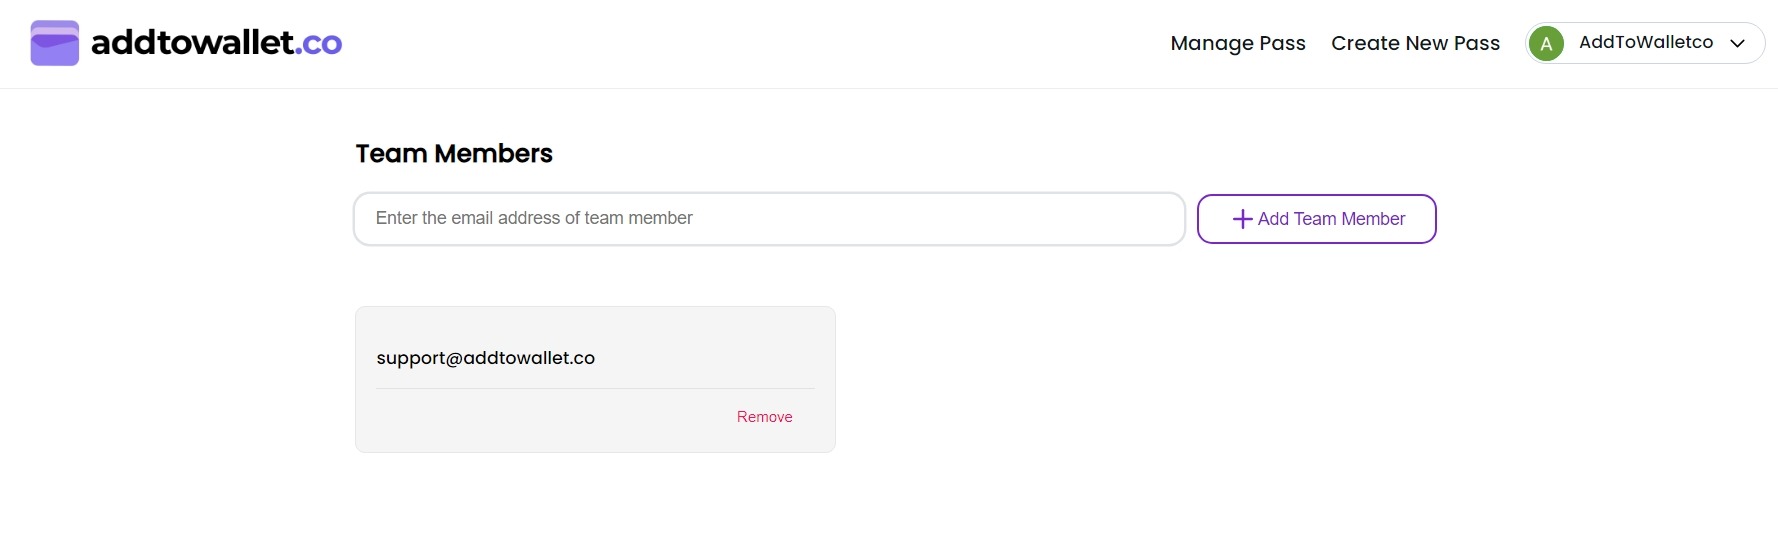1778x558 pixels.
Task: Click the divider line above Remove
Action: (x=595, y=388)
